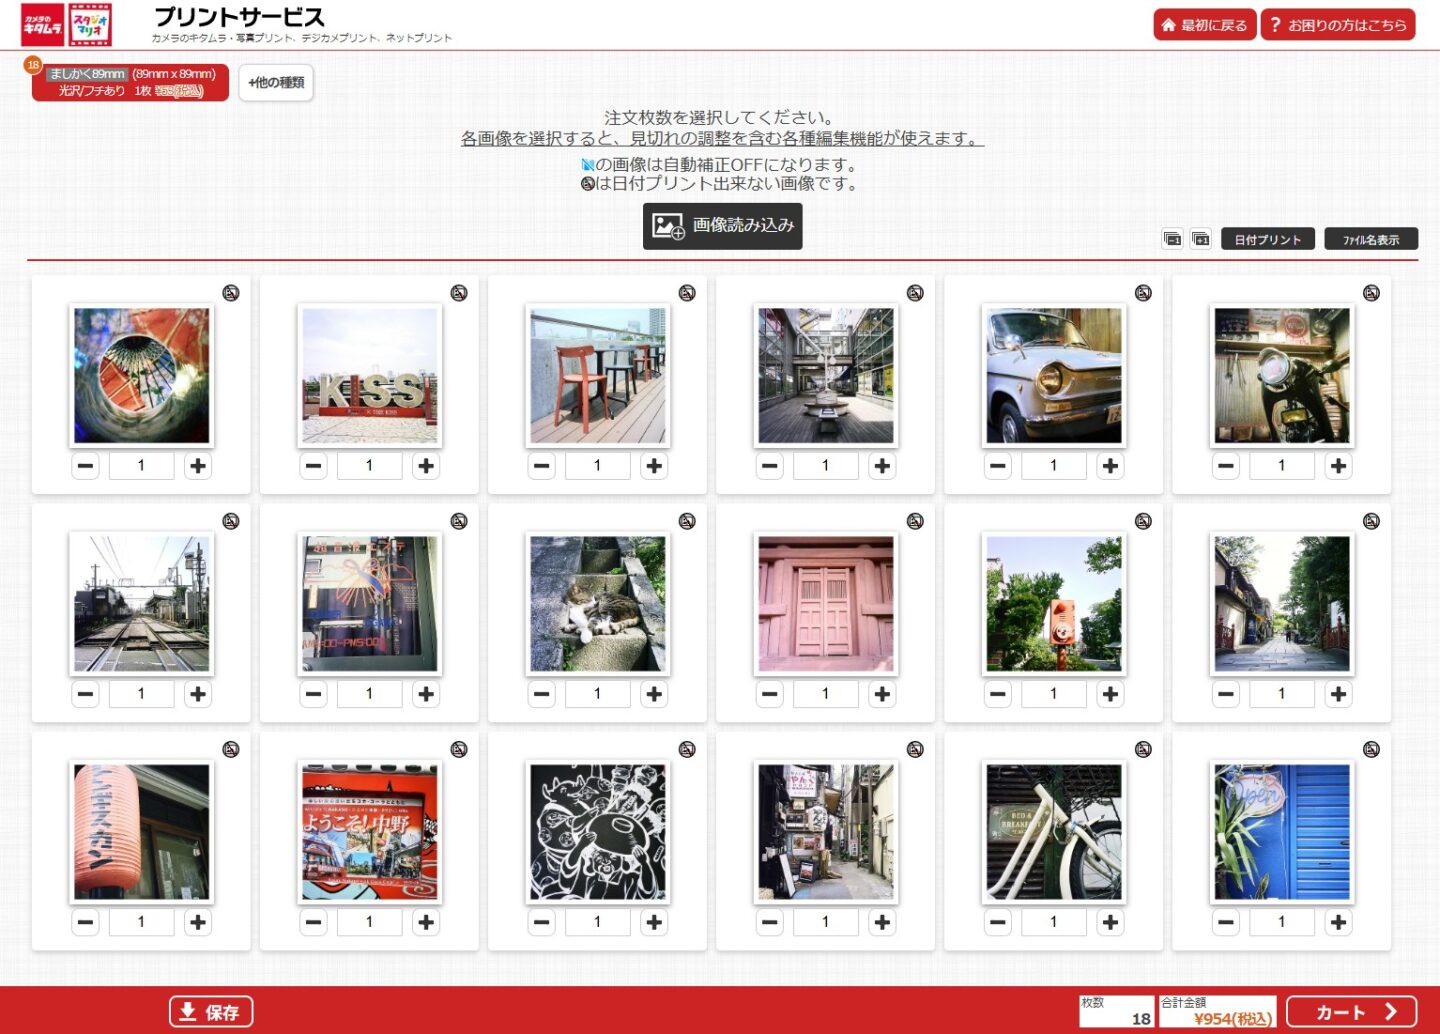Toggle ファイル名表示 file name display
This screenshot has height=1034, width=1440.
tap(1370, 239)
